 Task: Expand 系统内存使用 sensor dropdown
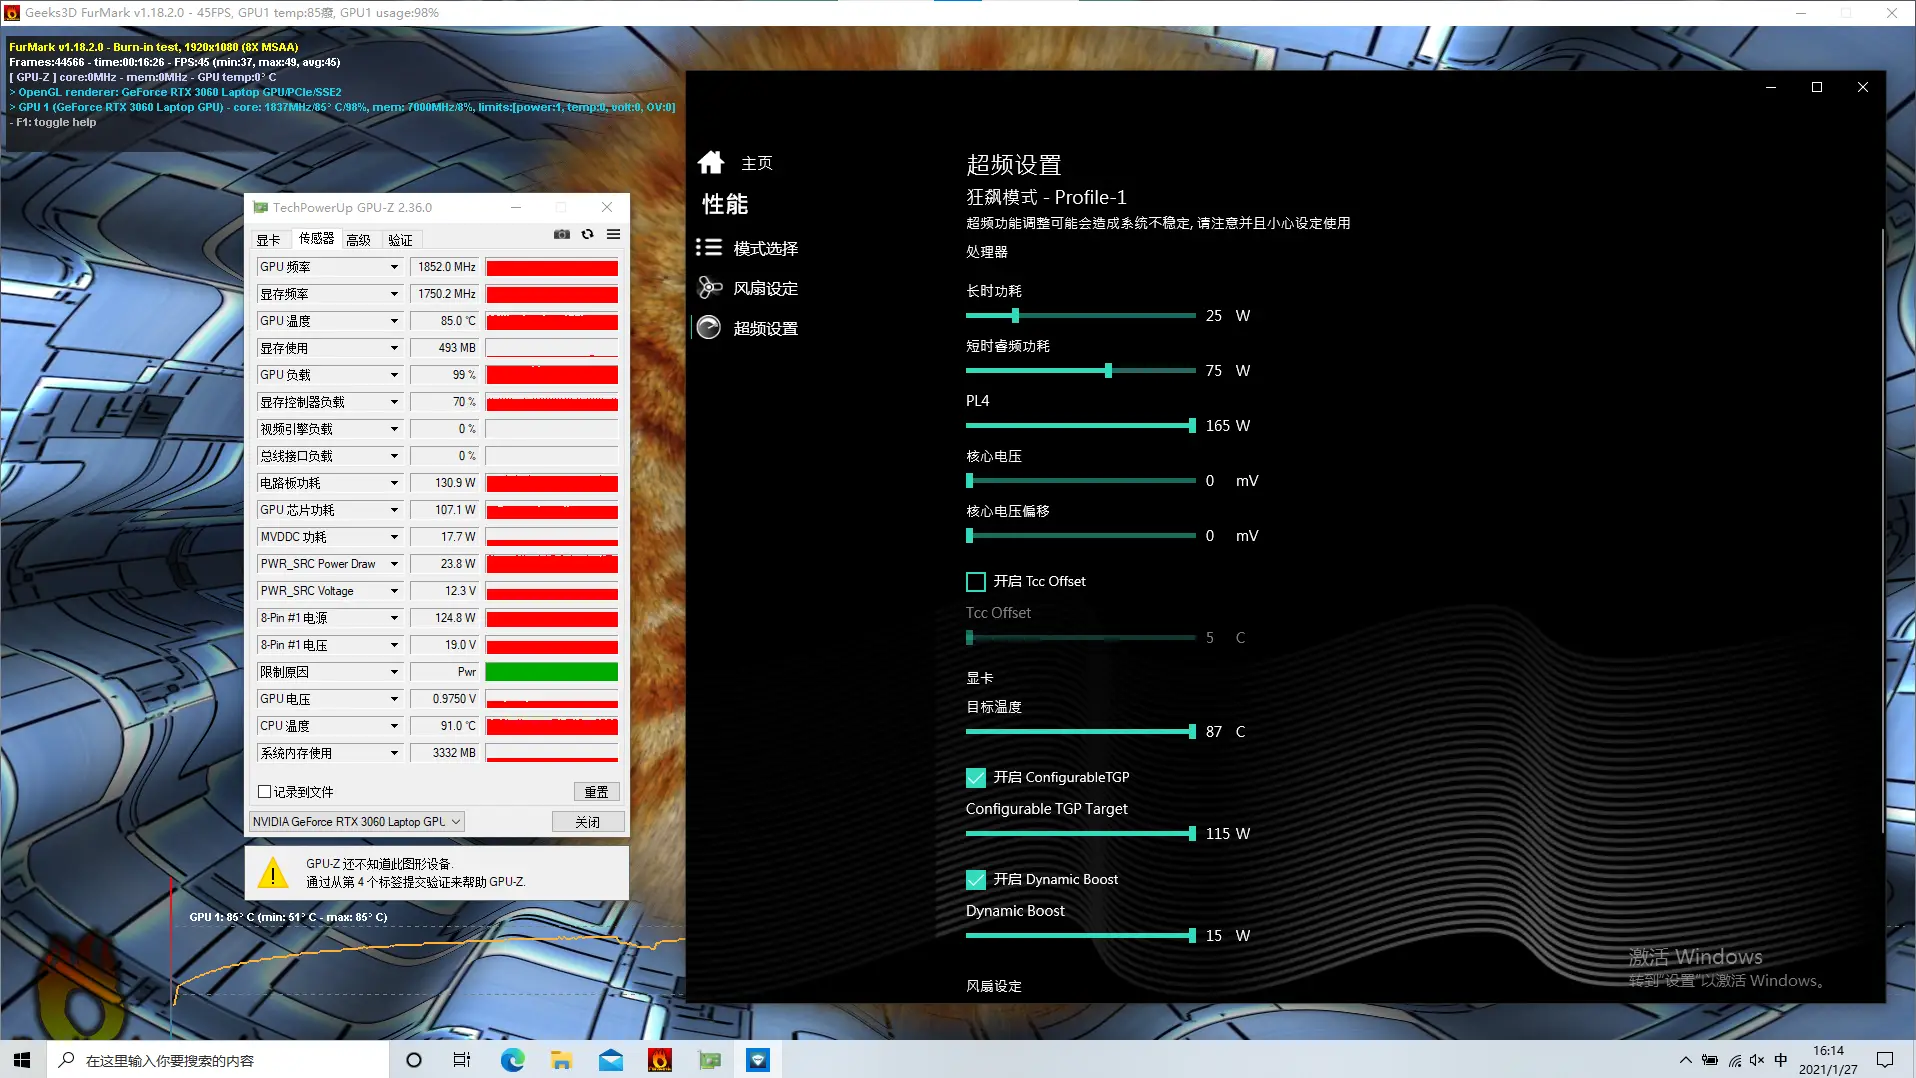(394, 753)
